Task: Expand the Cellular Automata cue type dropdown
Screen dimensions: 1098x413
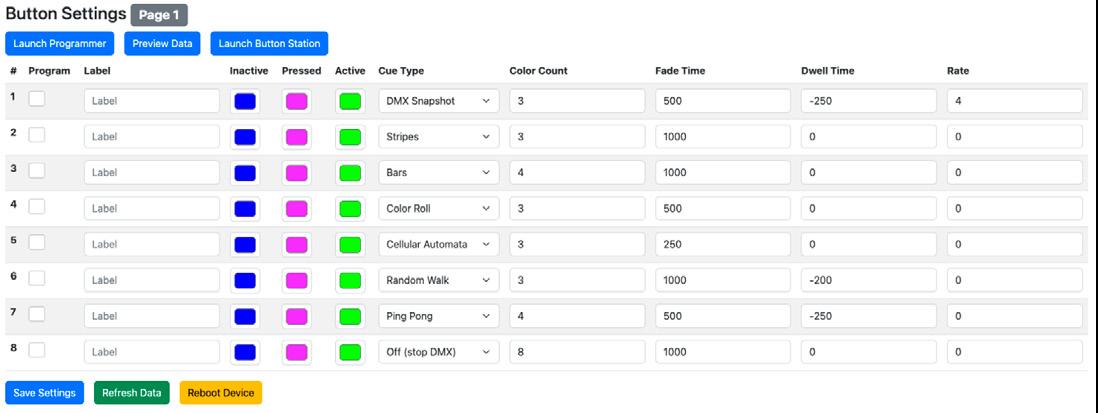Action: [438, 245]
